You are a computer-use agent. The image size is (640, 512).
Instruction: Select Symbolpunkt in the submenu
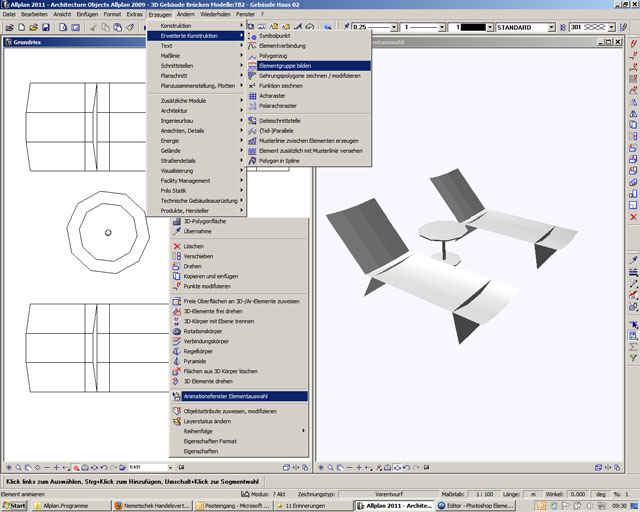pyautogui.click(x=274, y=36)
